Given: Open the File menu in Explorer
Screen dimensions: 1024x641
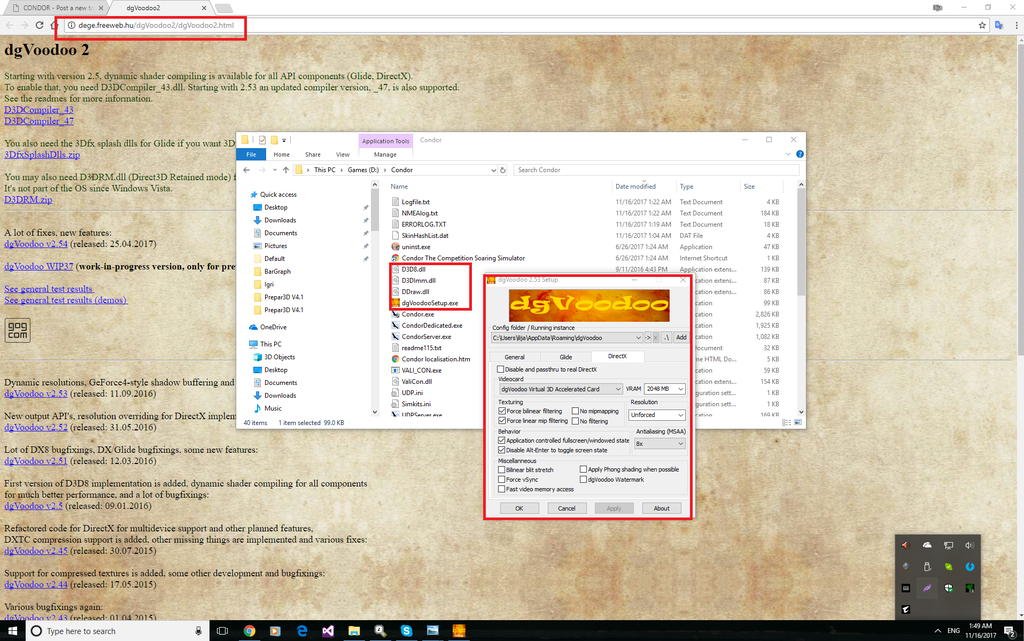Looking at the screenshot, I should click(x=251, y=155).
